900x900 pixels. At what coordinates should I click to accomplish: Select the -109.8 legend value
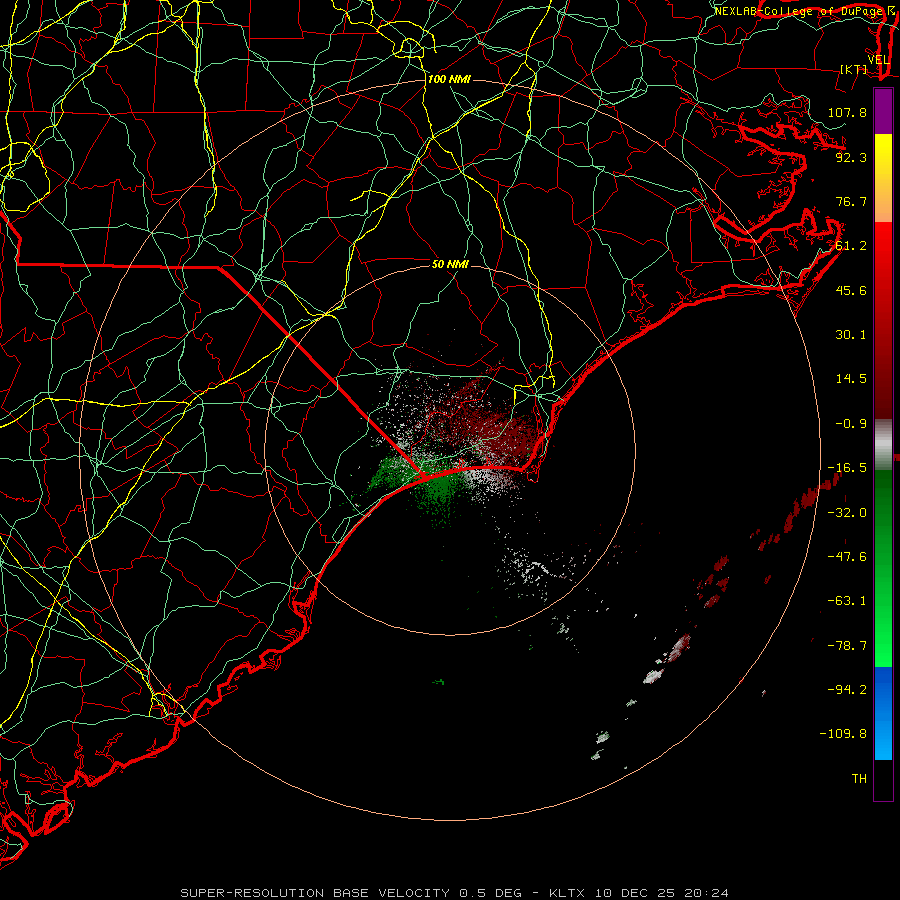[843, 734]
